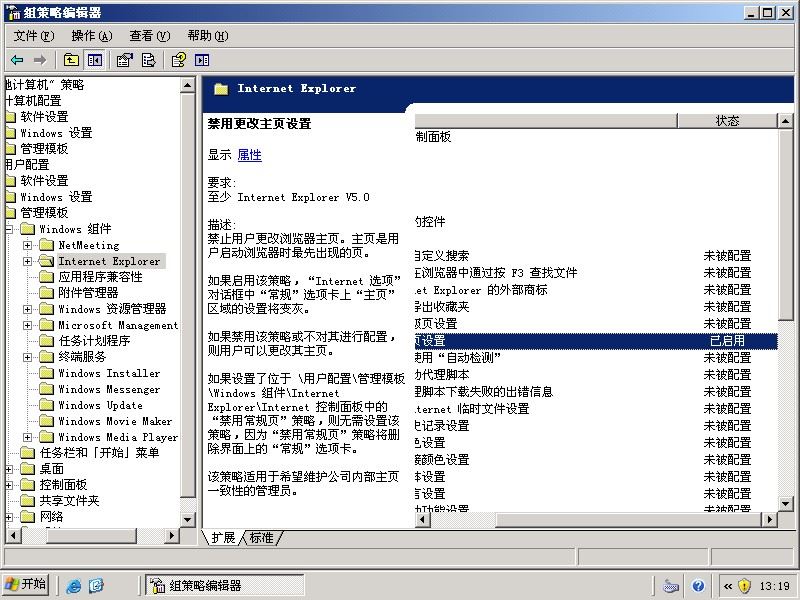This screenshot has width=800, height=600.
Task: Select the 网络 tree item
Action: [42, 516]
